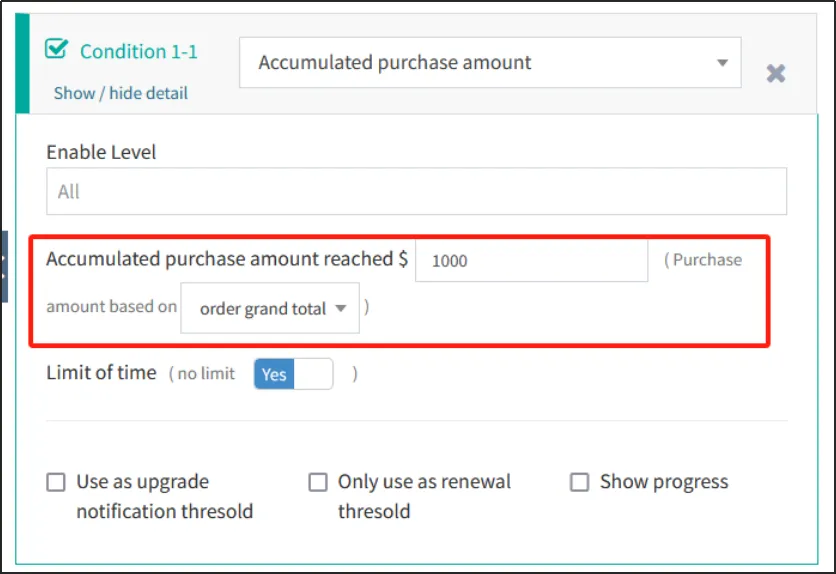Image resolution: width=836 pixels, height=574 pixels.
Task: Expand the 'order grand total' dropdown
Action: click(x=269, y=309)
